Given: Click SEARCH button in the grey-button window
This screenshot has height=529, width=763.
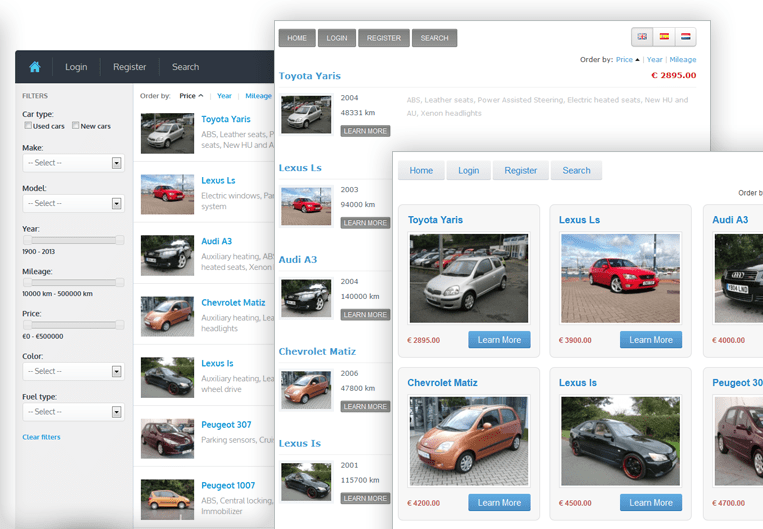Looking at the screenshot, I should click(x=435, y=38).
